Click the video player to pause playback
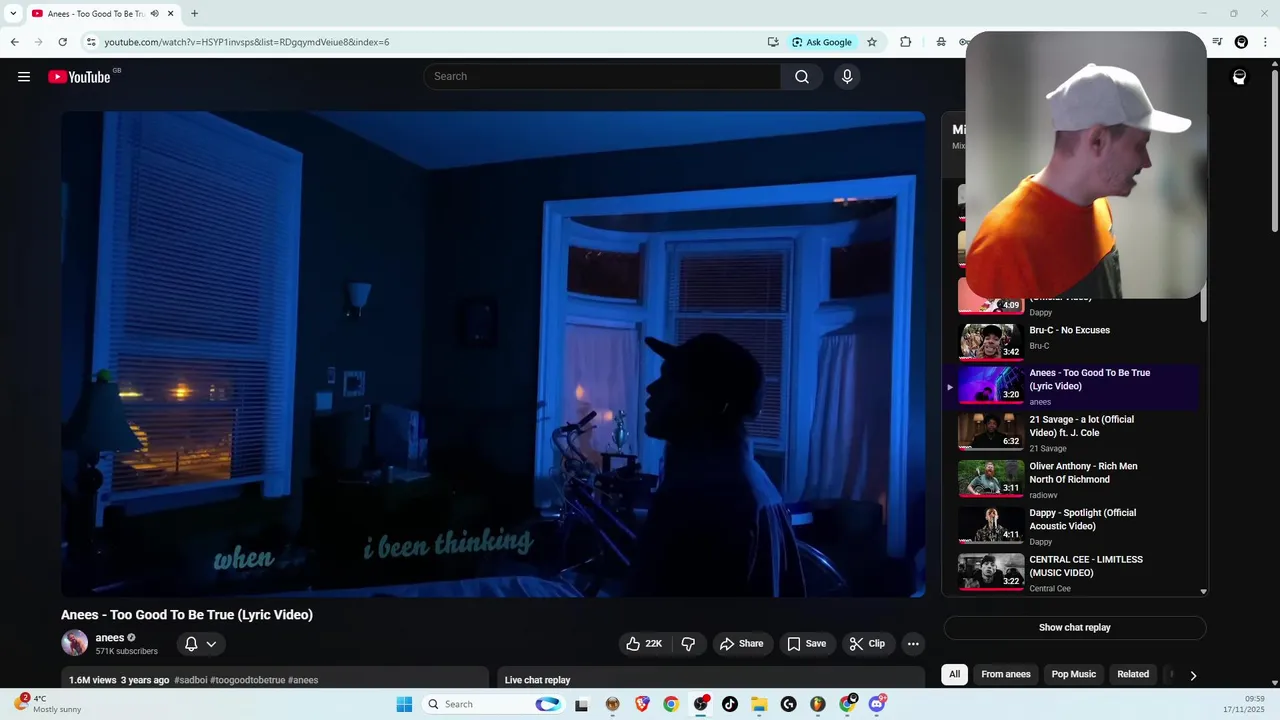This screenshot has width=1280, height=720. (493, 354)
